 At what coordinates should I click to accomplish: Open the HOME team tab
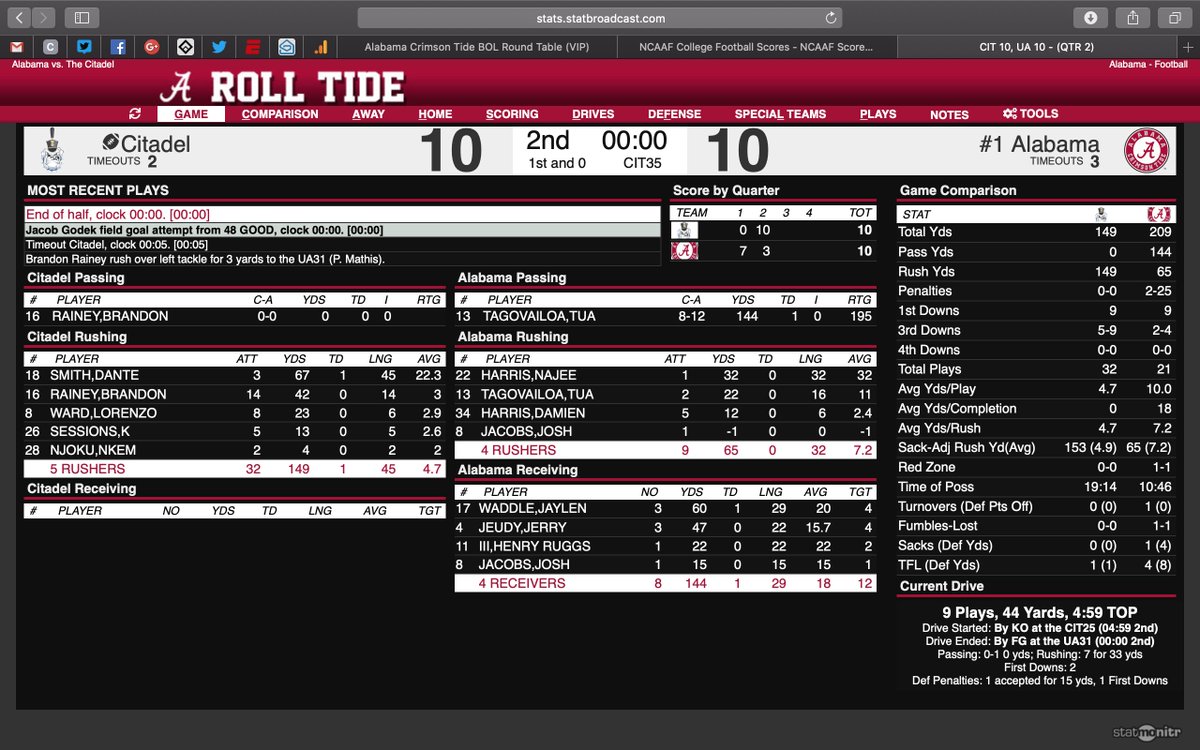coord(435,114)
